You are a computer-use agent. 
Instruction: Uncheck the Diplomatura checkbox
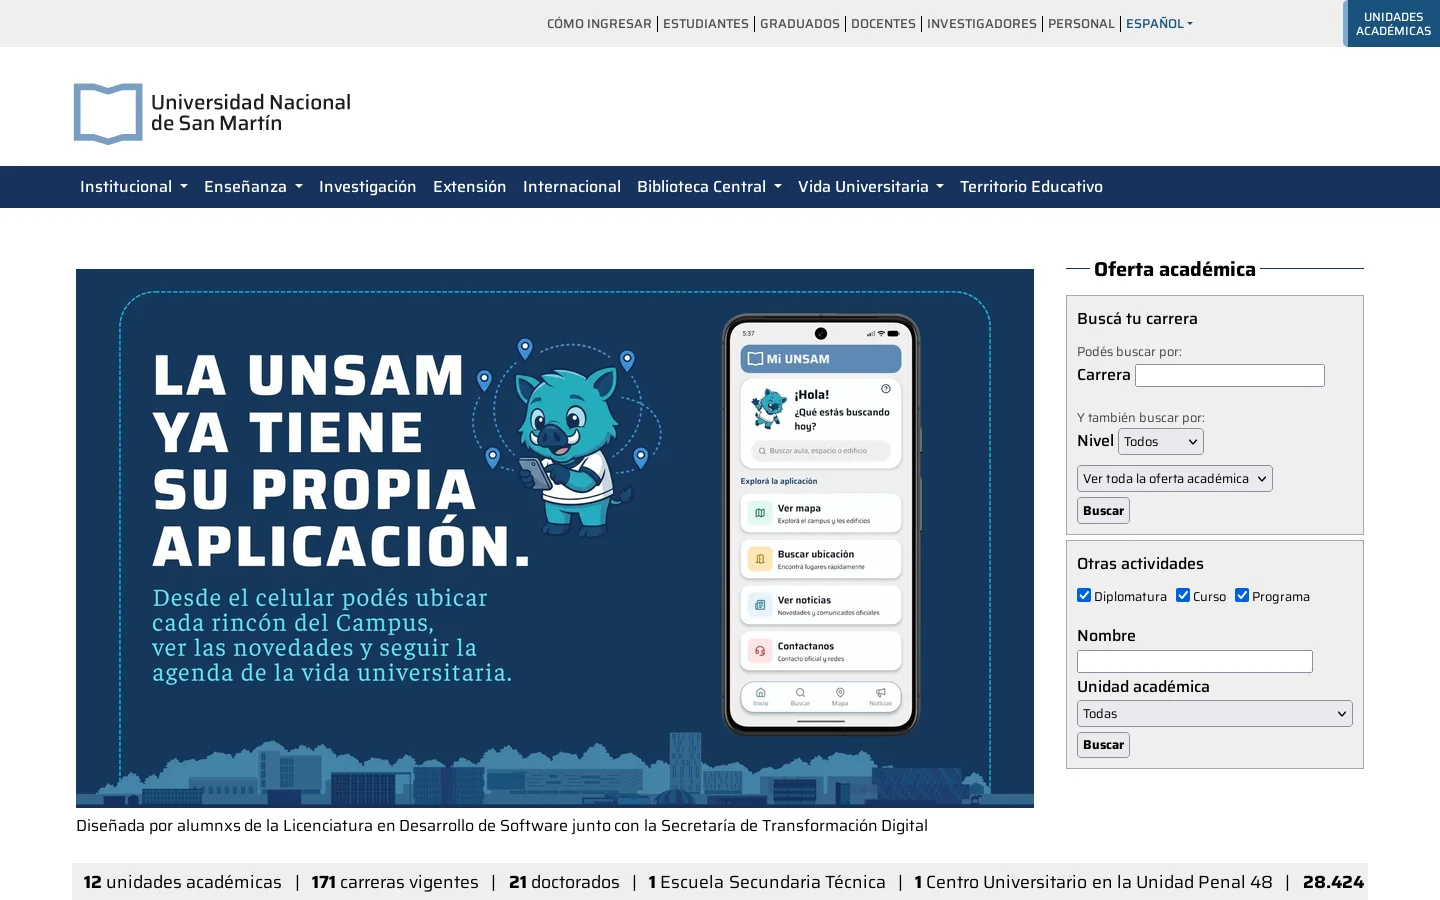coord(1084,595)
